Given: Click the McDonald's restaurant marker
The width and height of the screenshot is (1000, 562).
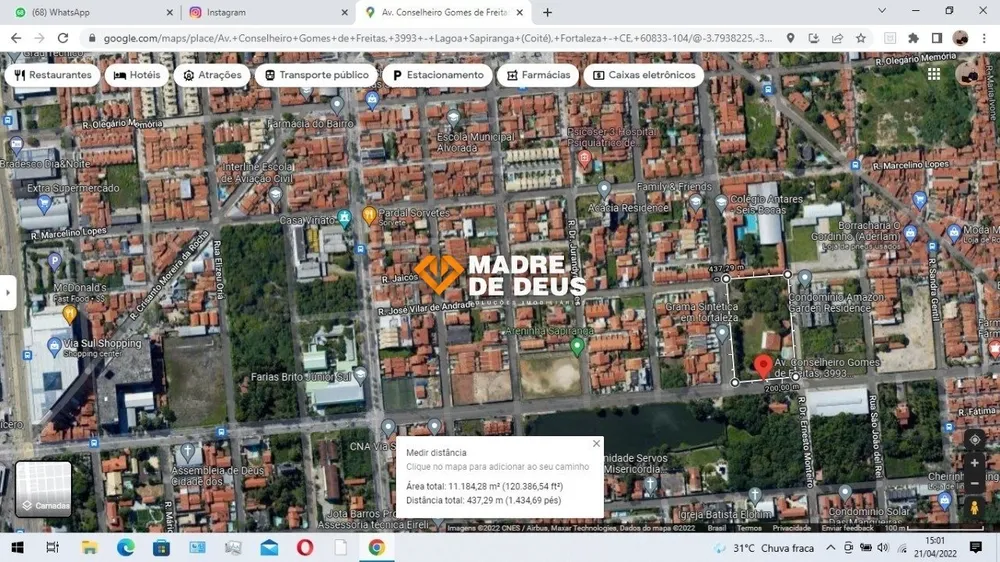Looking at the screenshot, I should click(x=70, y=313).
